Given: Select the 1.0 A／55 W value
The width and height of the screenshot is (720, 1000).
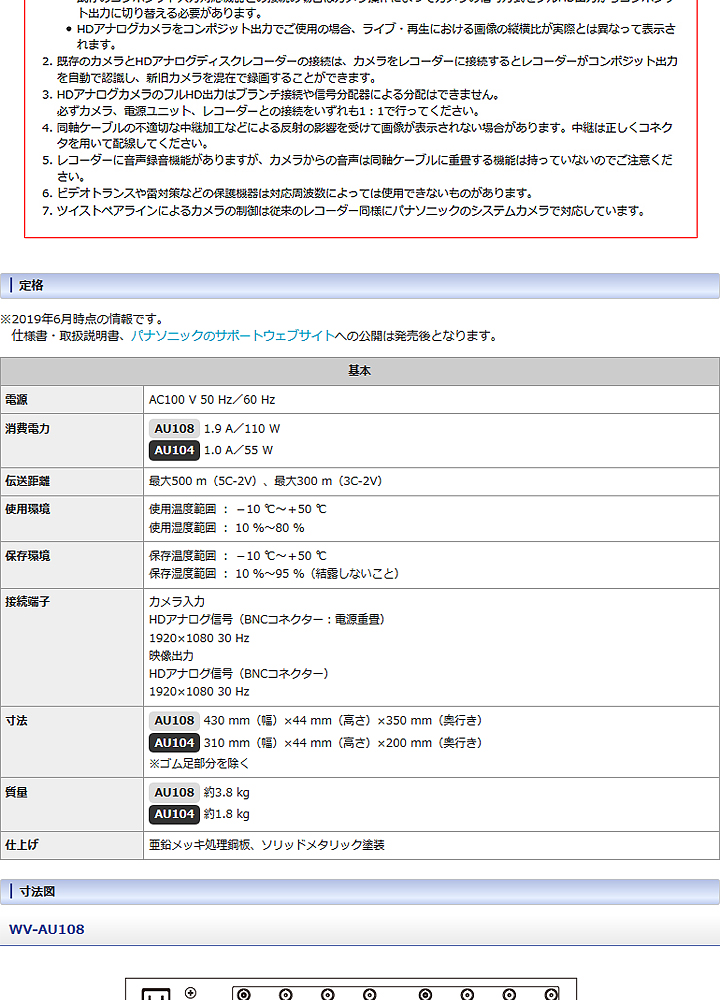Looking at the screenshot, I should click(x=238, y=450).
